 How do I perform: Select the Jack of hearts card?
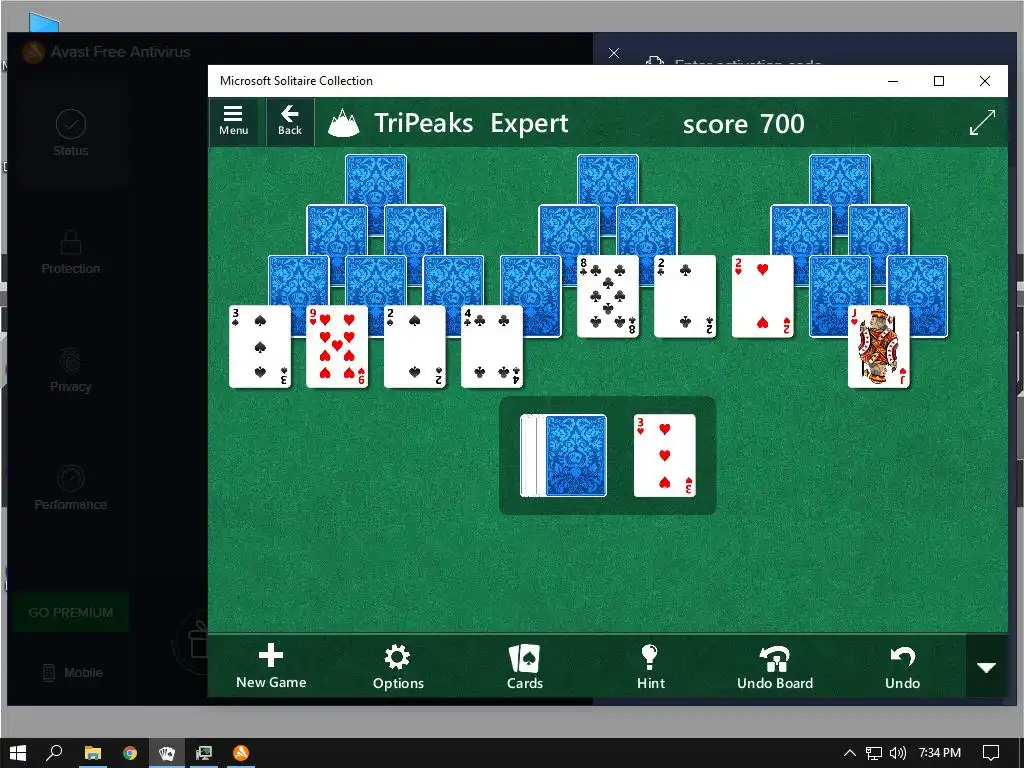click(879, 347)
